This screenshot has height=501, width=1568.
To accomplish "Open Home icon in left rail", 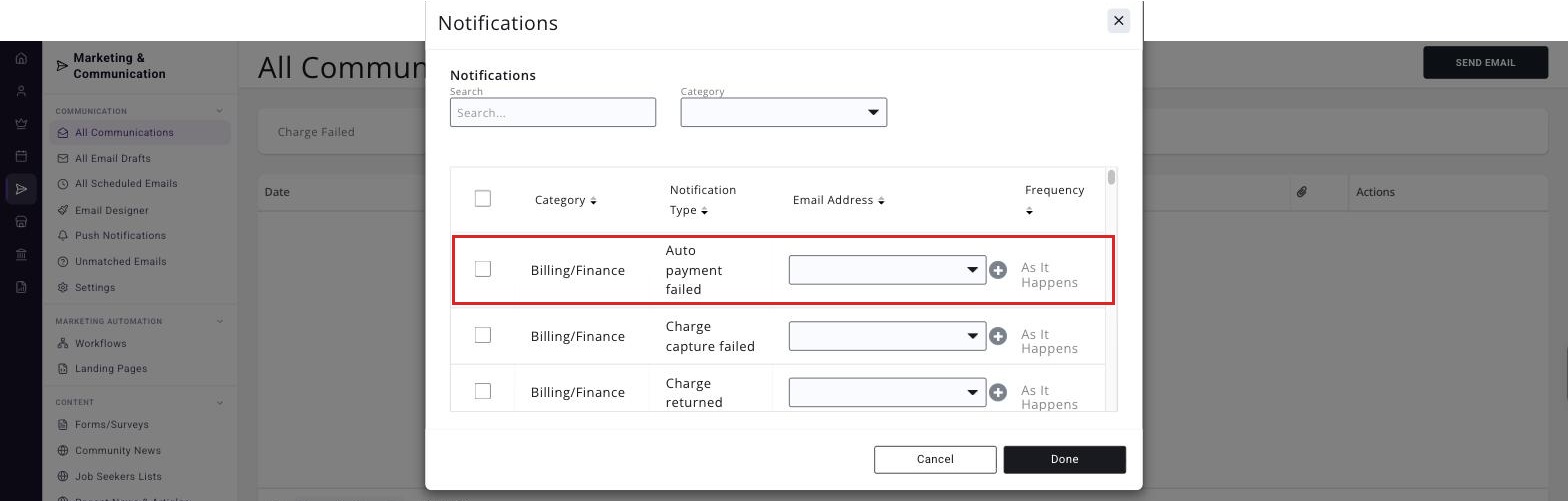I will pos(21,58).
